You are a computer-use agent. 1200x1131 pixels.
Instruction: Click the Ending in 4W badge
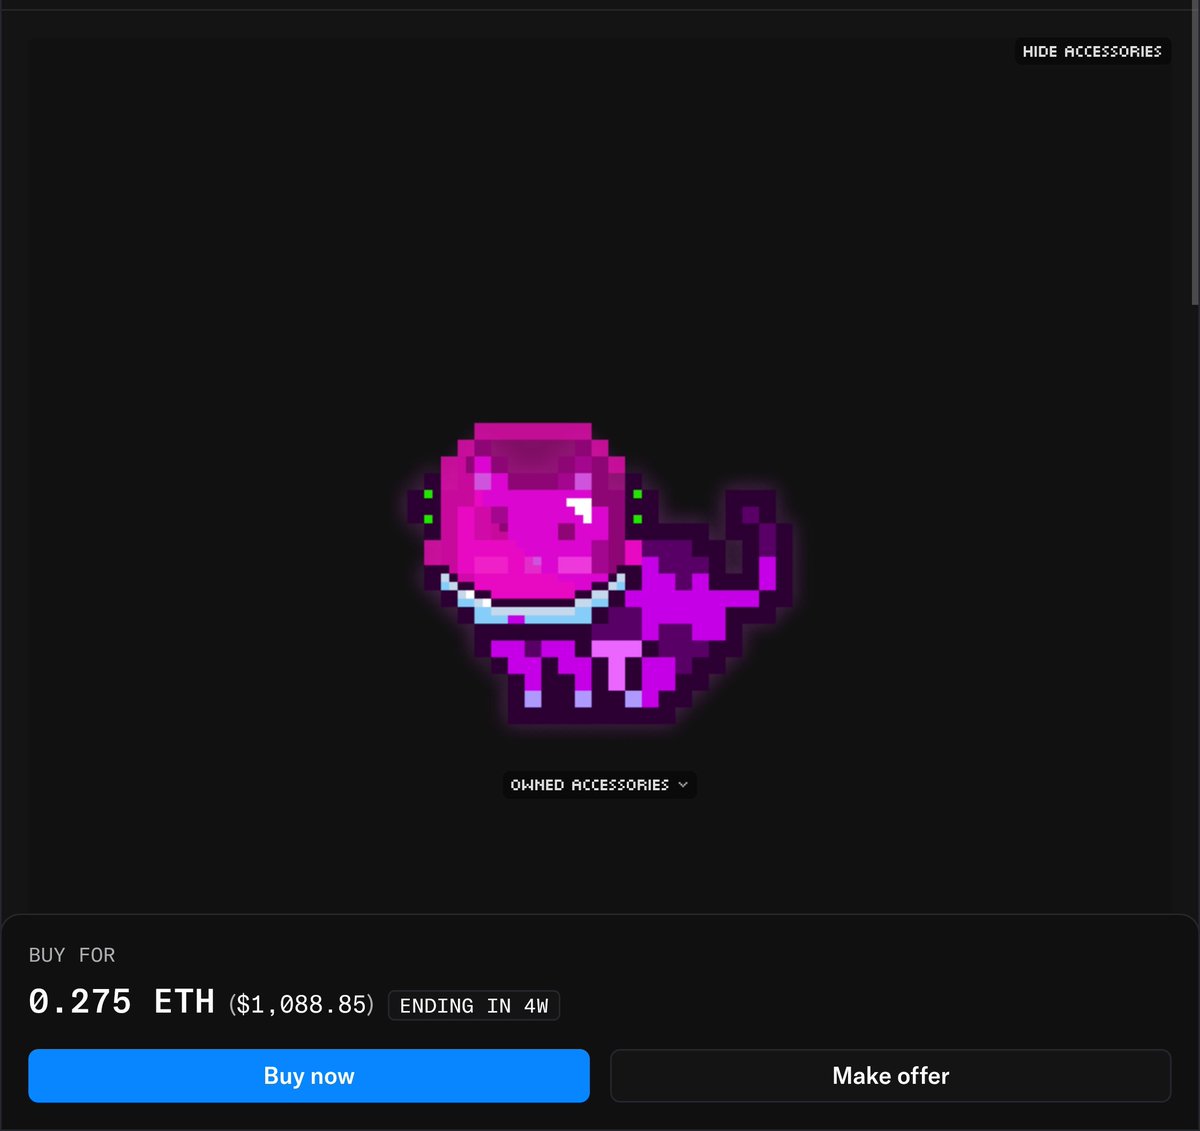pyautogui.click(x=474, y=1006)
